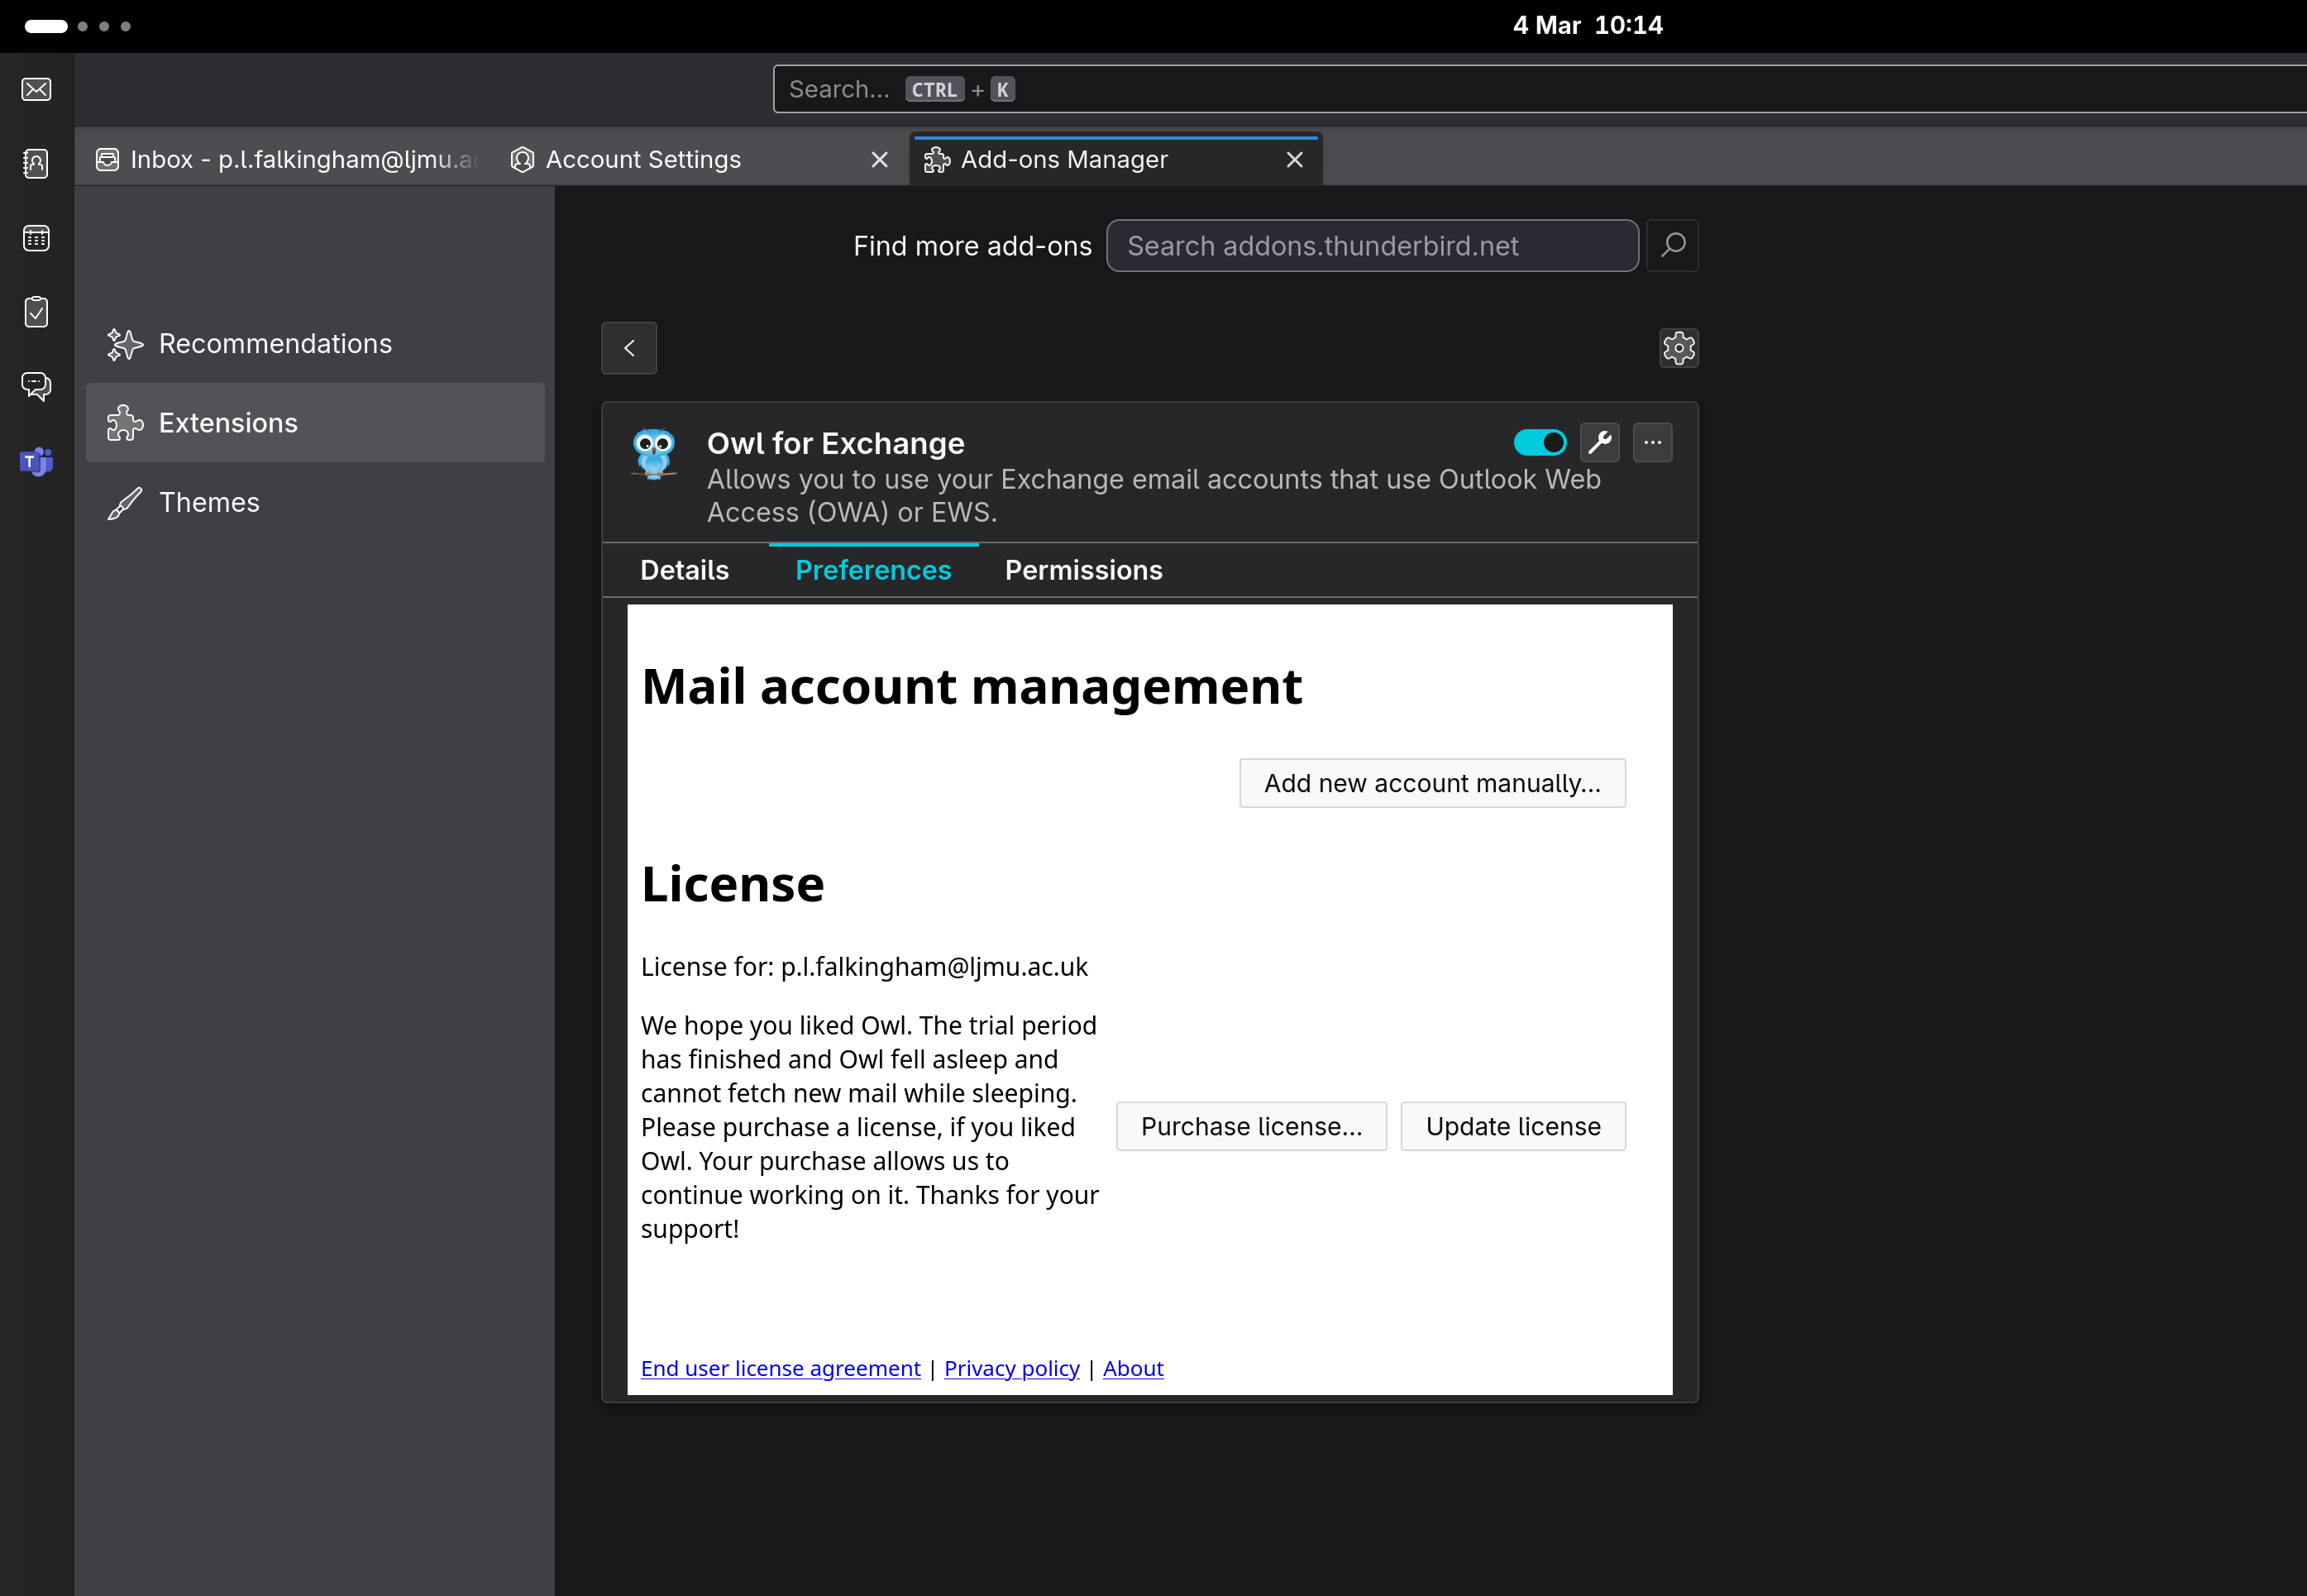Open the gear tools for all add-ons

(1678, 348)
